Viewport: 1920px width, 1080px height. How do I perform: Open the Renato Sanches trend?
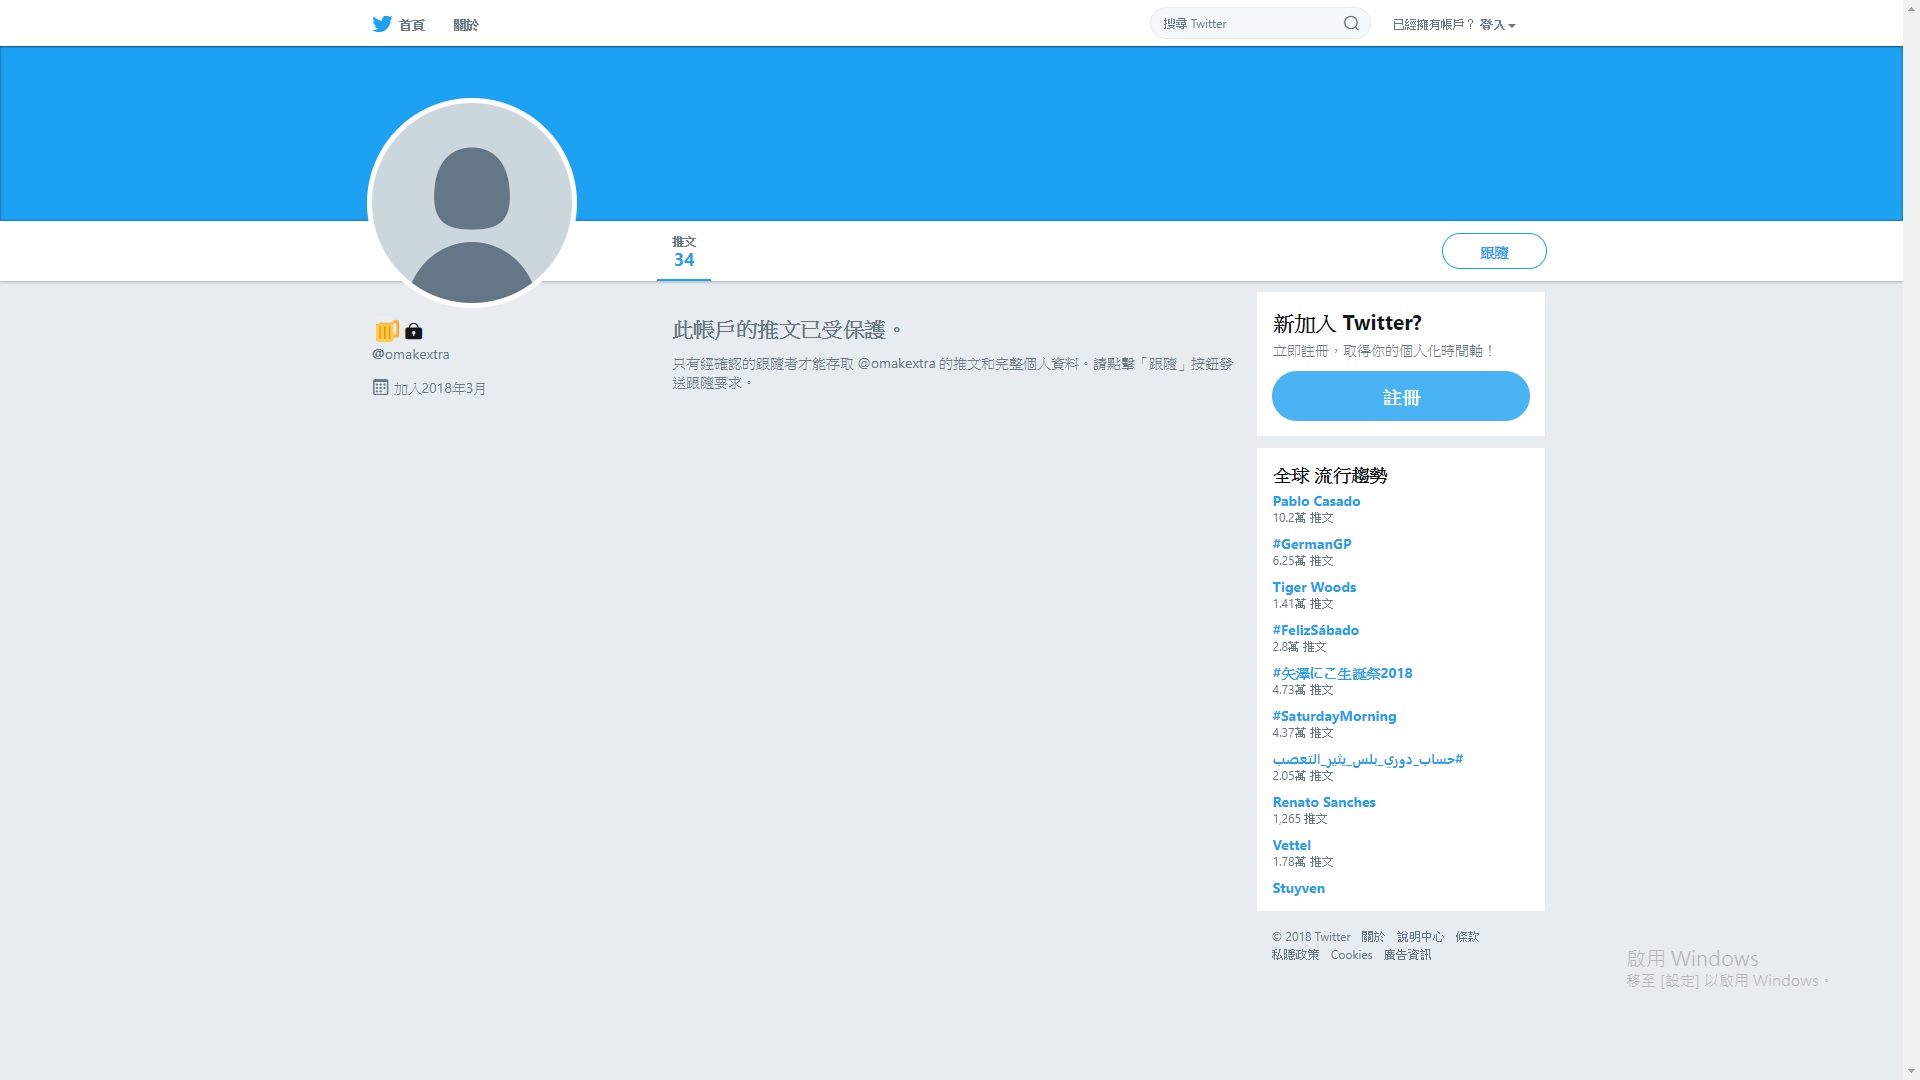tap(1324, 802)
